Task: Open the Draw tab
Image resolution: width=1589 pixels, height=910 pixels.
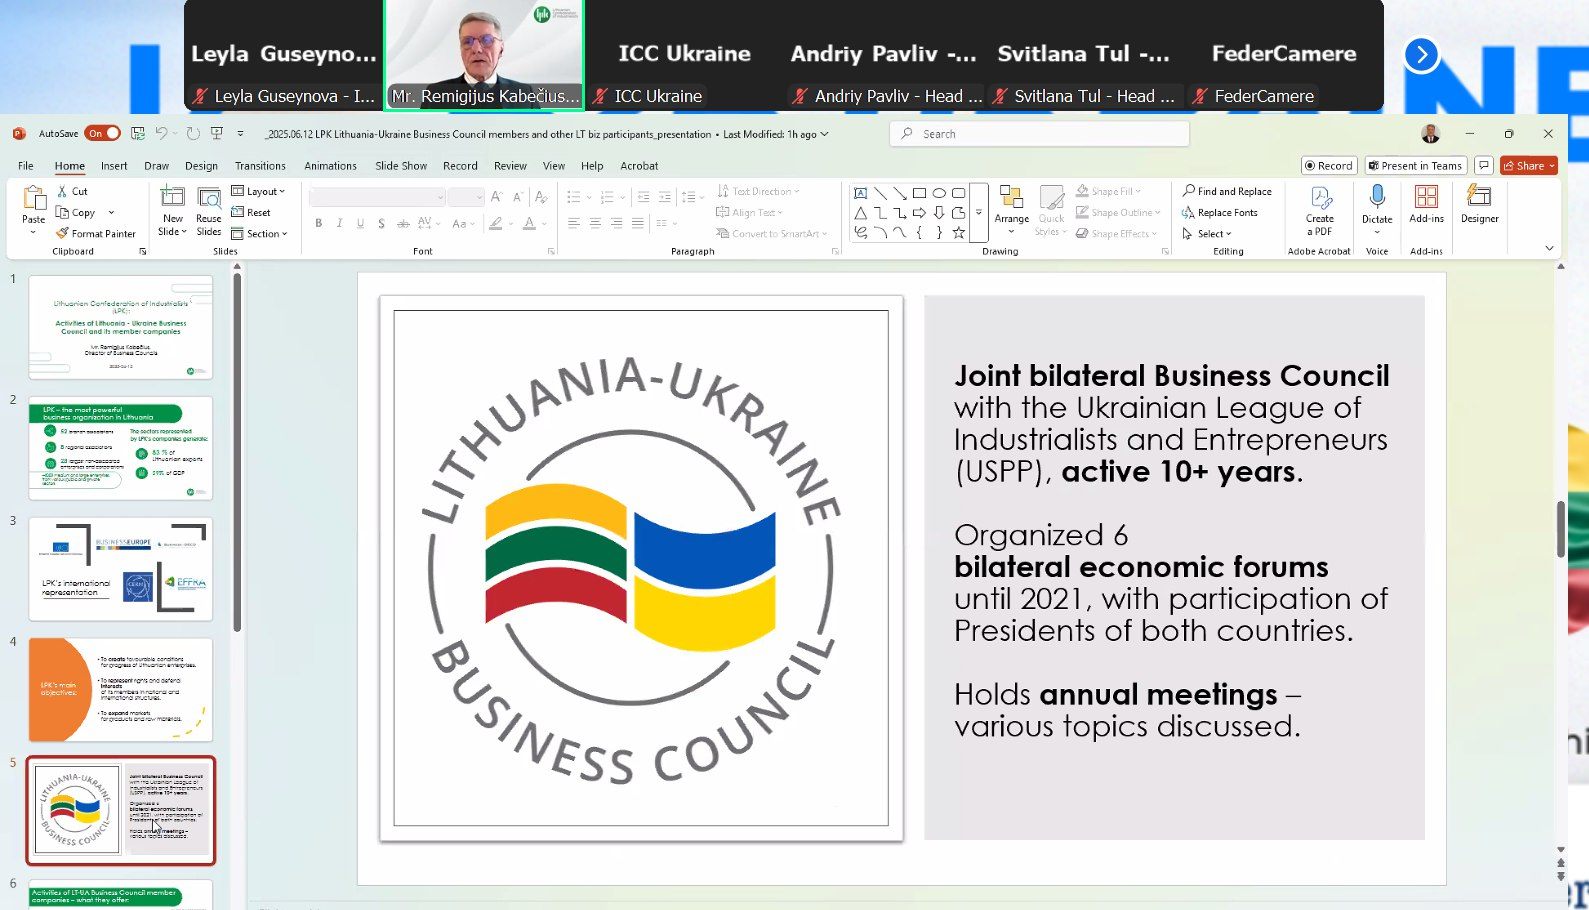Action: pyautogui.click(x=157, y=166)
